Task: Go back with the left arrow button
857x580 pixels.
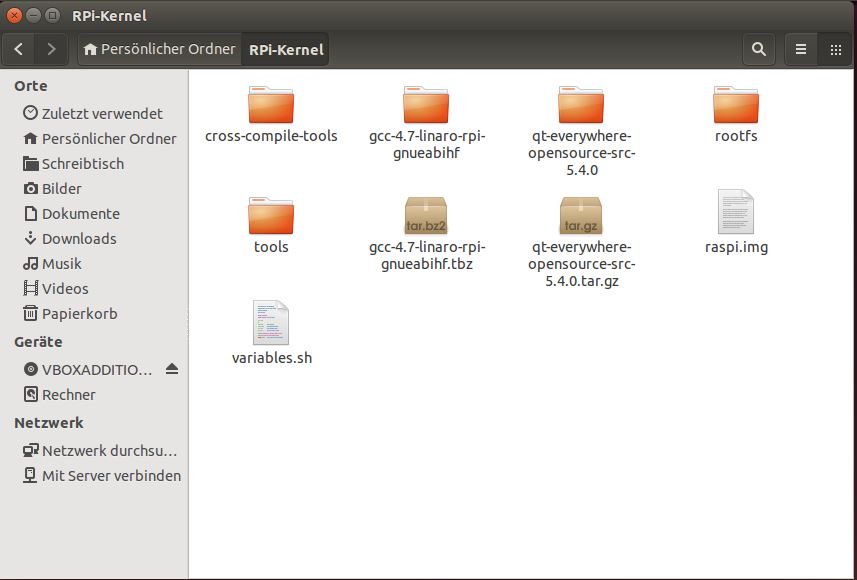Action: 19,49
